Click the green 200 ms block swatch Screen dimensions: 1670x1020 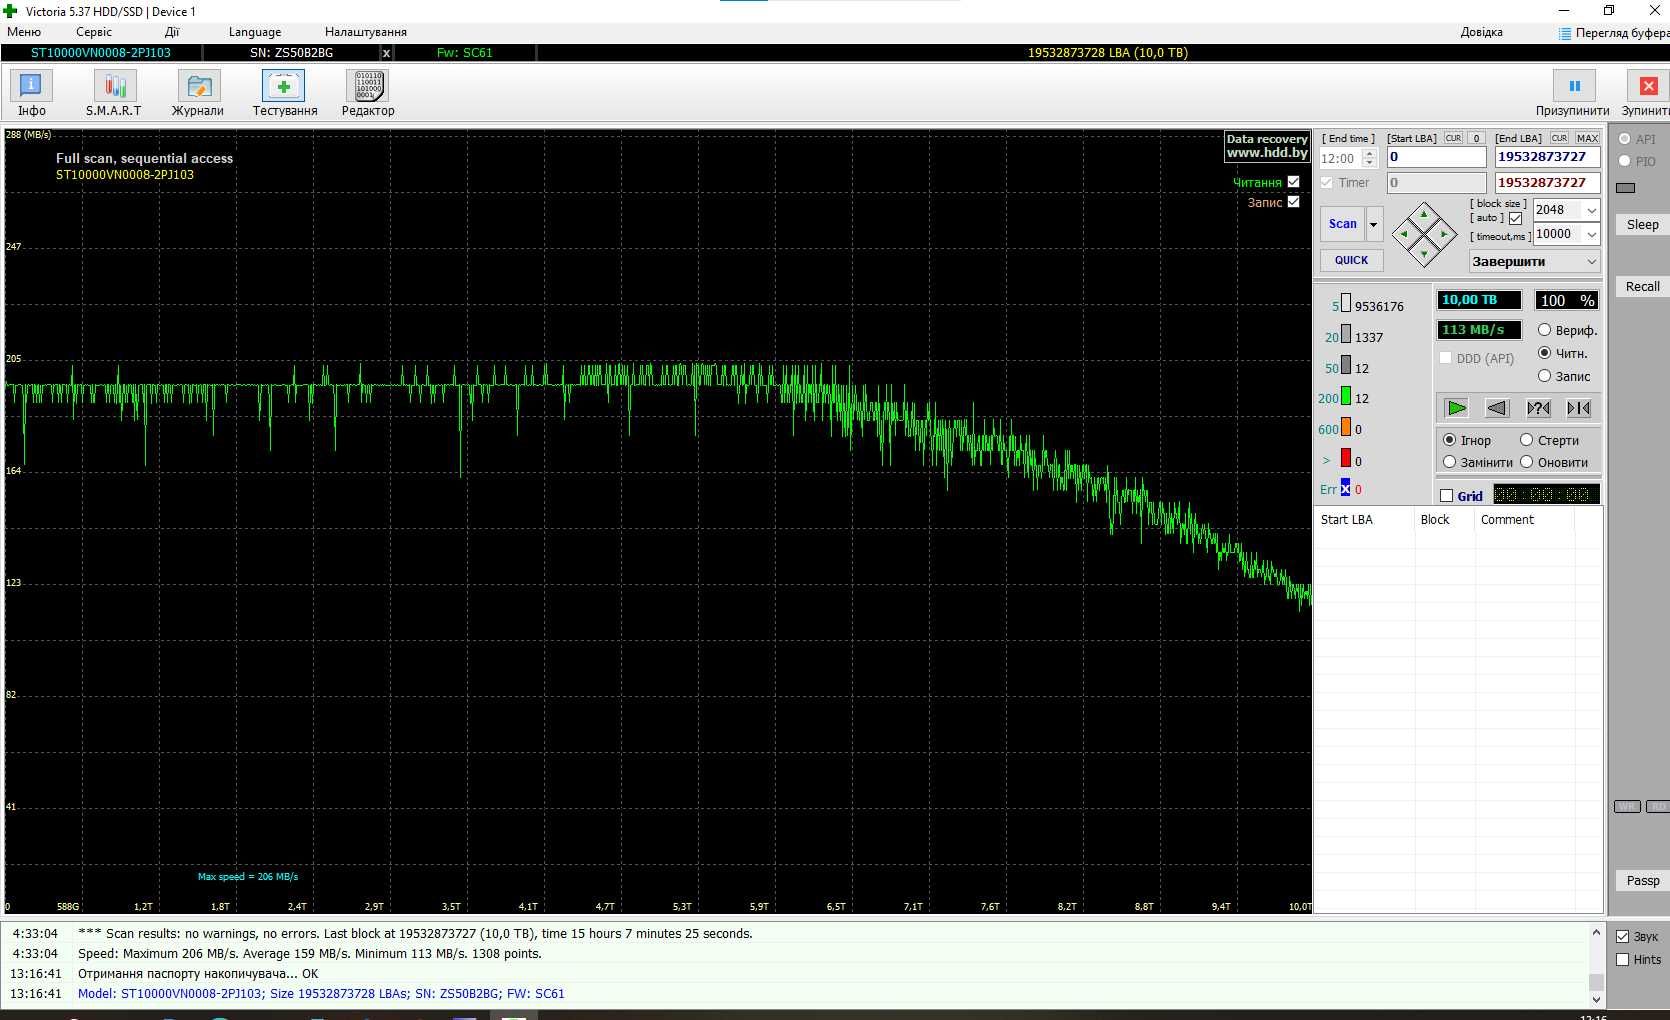click(1346, 396)
